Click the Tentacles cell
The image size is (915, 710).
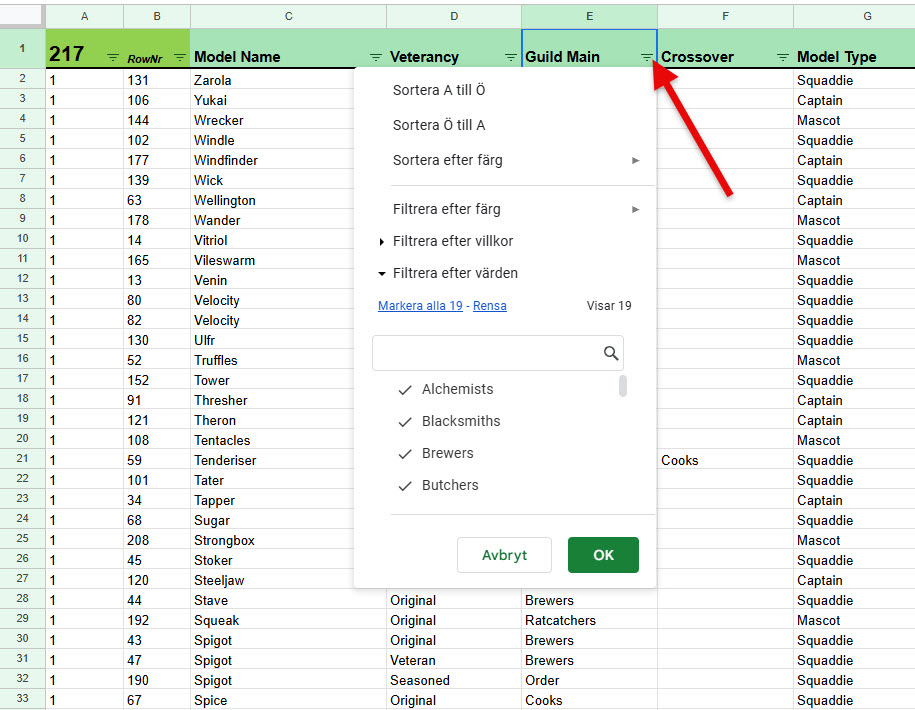click(273, 440)
